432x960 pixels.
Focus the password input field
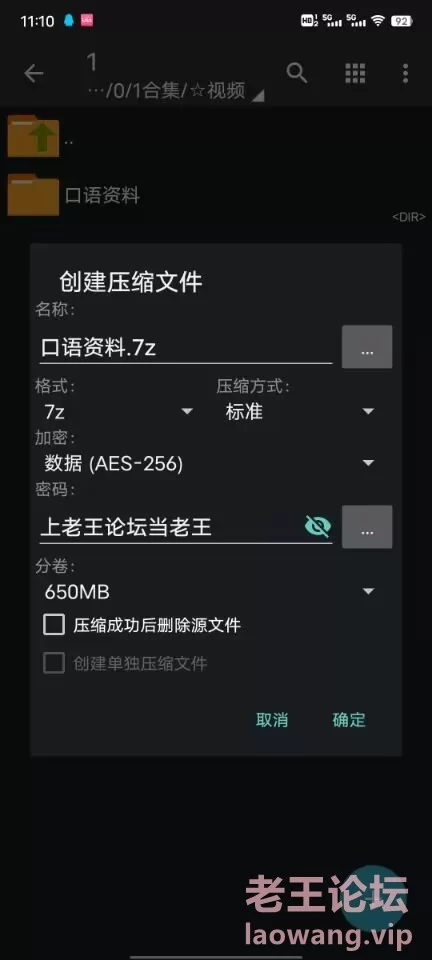pyautogui.click(x=170, y=527)
